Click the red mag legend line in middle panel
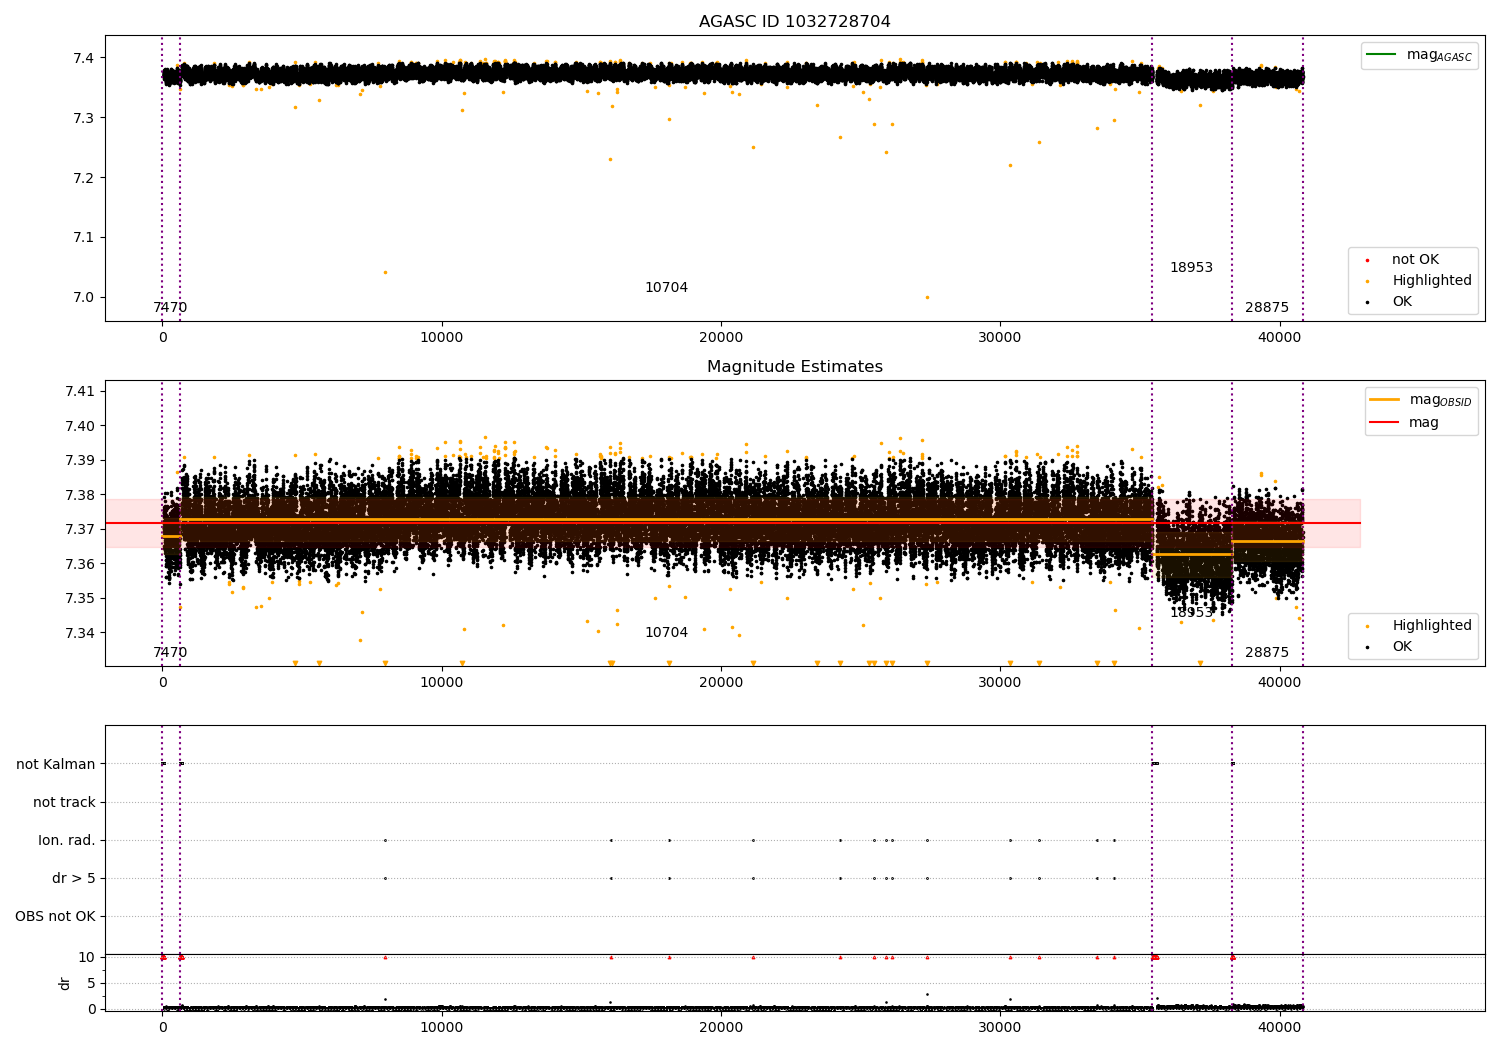This screenshot has width=1500, height=1050. [x=1385, y=423]
